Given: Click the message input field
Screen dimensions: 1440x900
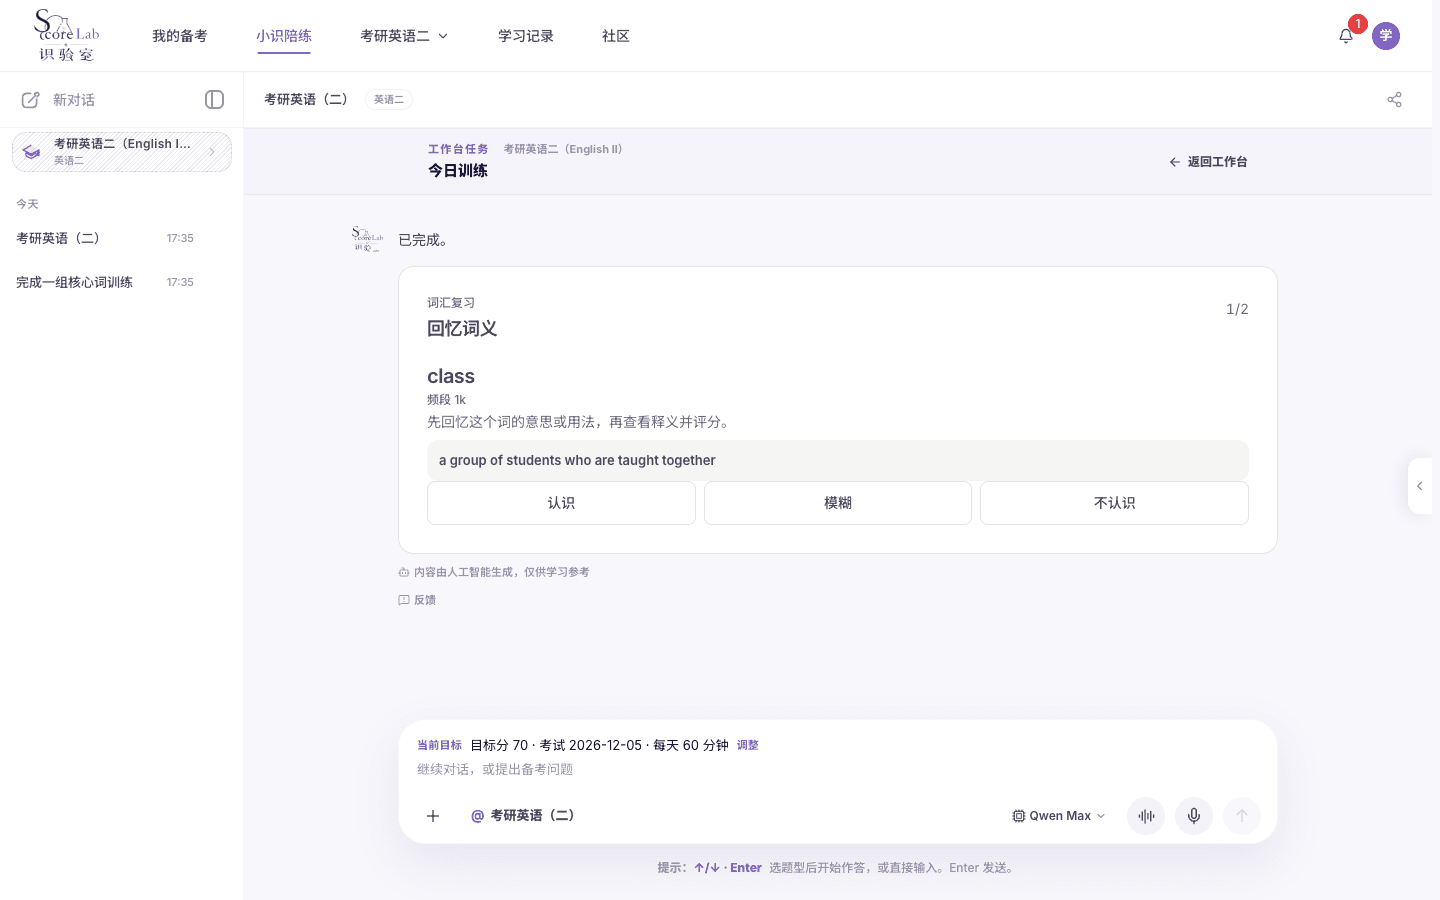Looking at the screenshot, I should coord(838,769).
